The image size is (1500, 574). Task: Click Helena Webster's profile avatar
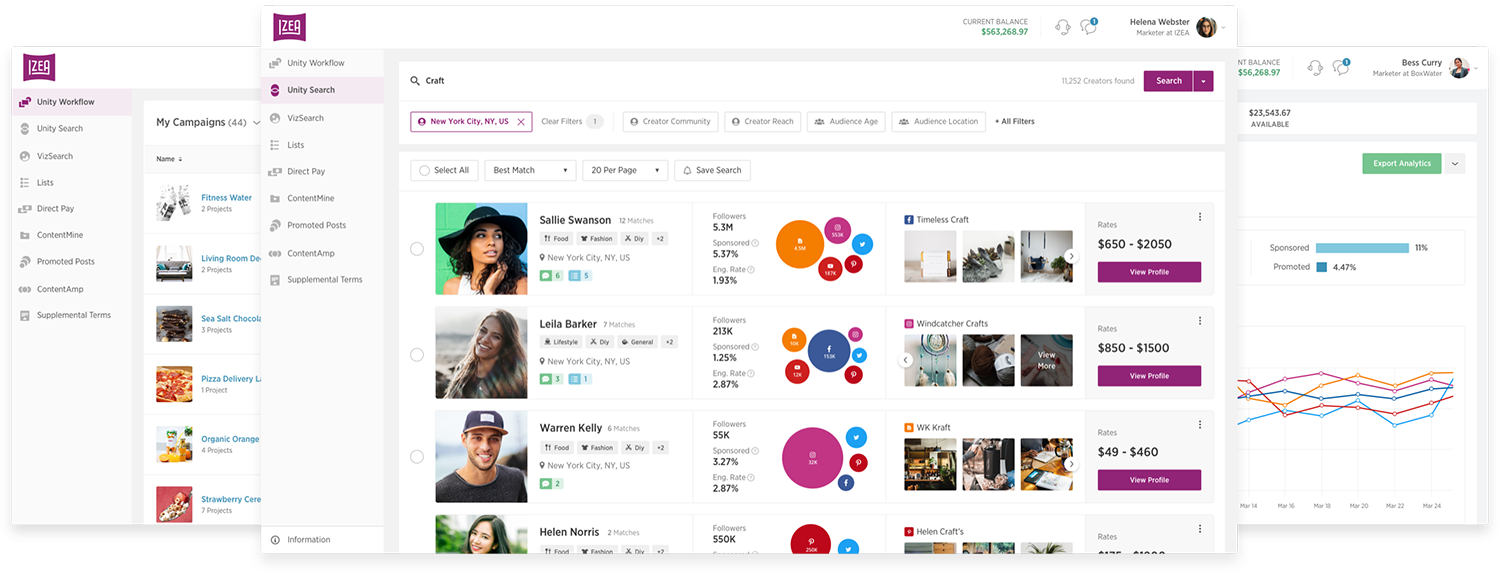pyautogui.click(x=1206, y=27)
